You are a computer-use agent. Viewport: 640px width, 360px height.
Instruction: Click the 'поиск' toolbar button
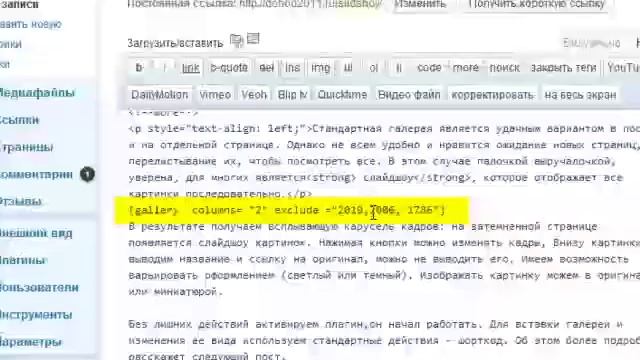point(504,68)
